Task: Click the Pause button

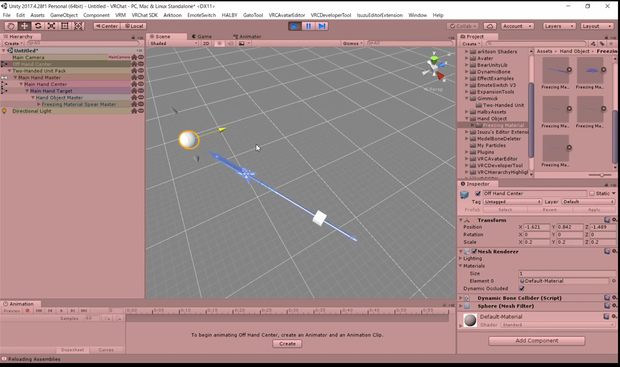Action: (308, 26)
